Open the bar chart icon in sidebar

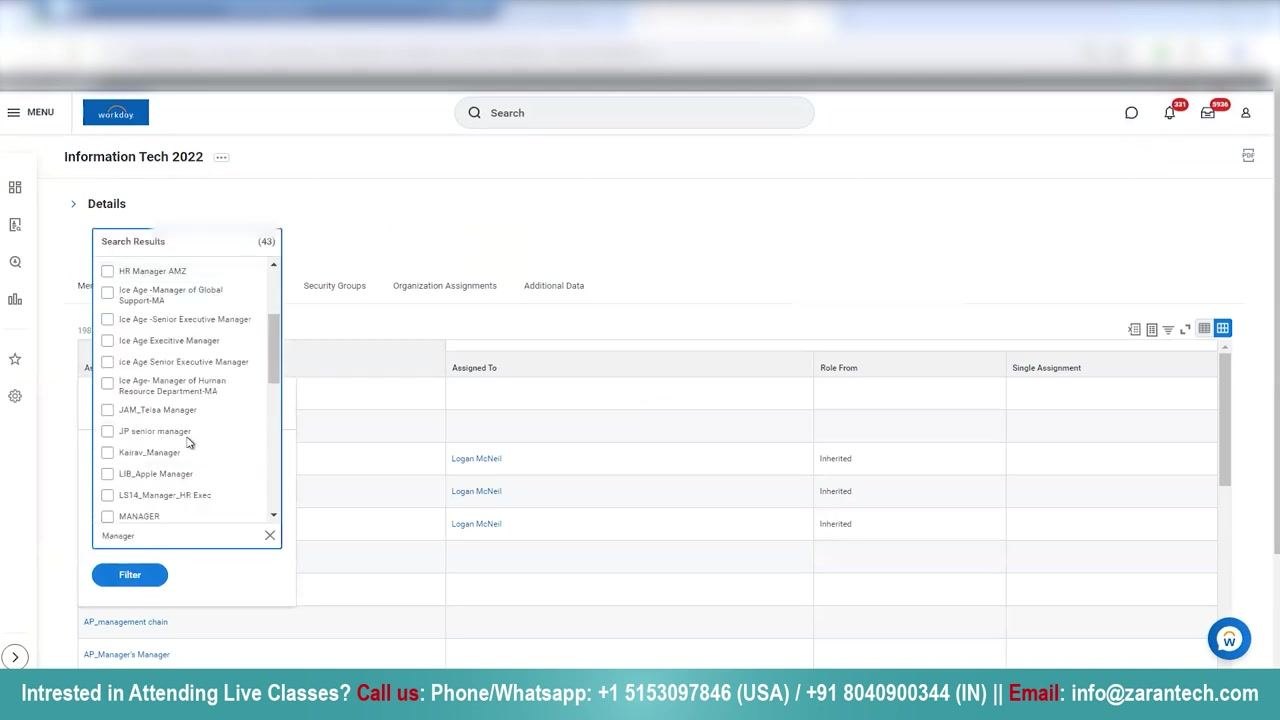pos(15,299)
